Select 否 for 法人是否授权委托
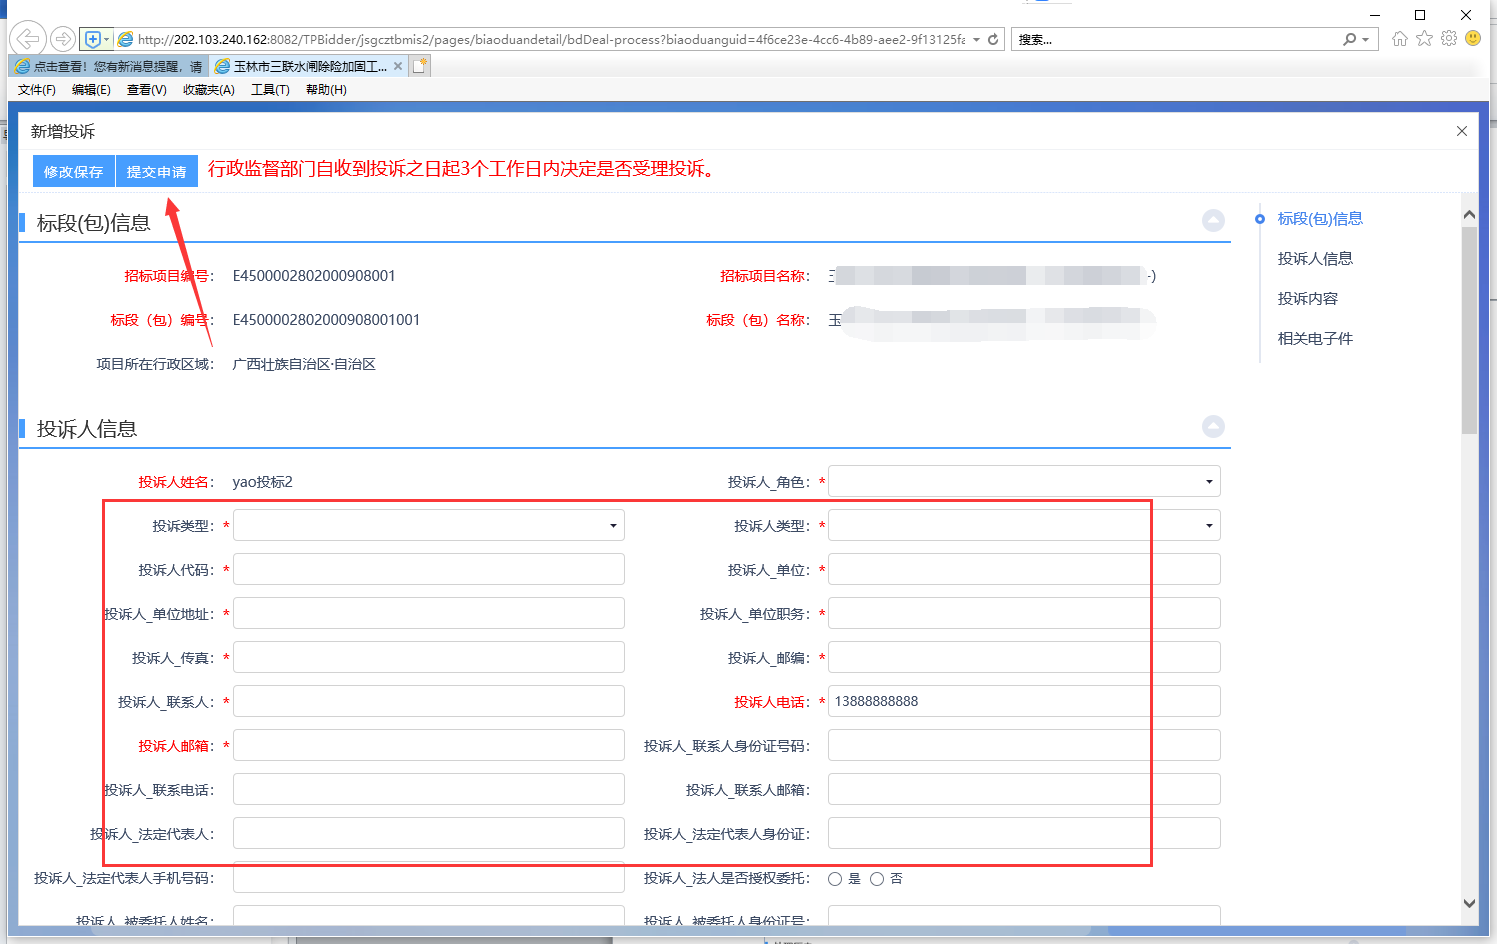The height and width of the screenshot is (944, 1497). coord(877,879)
